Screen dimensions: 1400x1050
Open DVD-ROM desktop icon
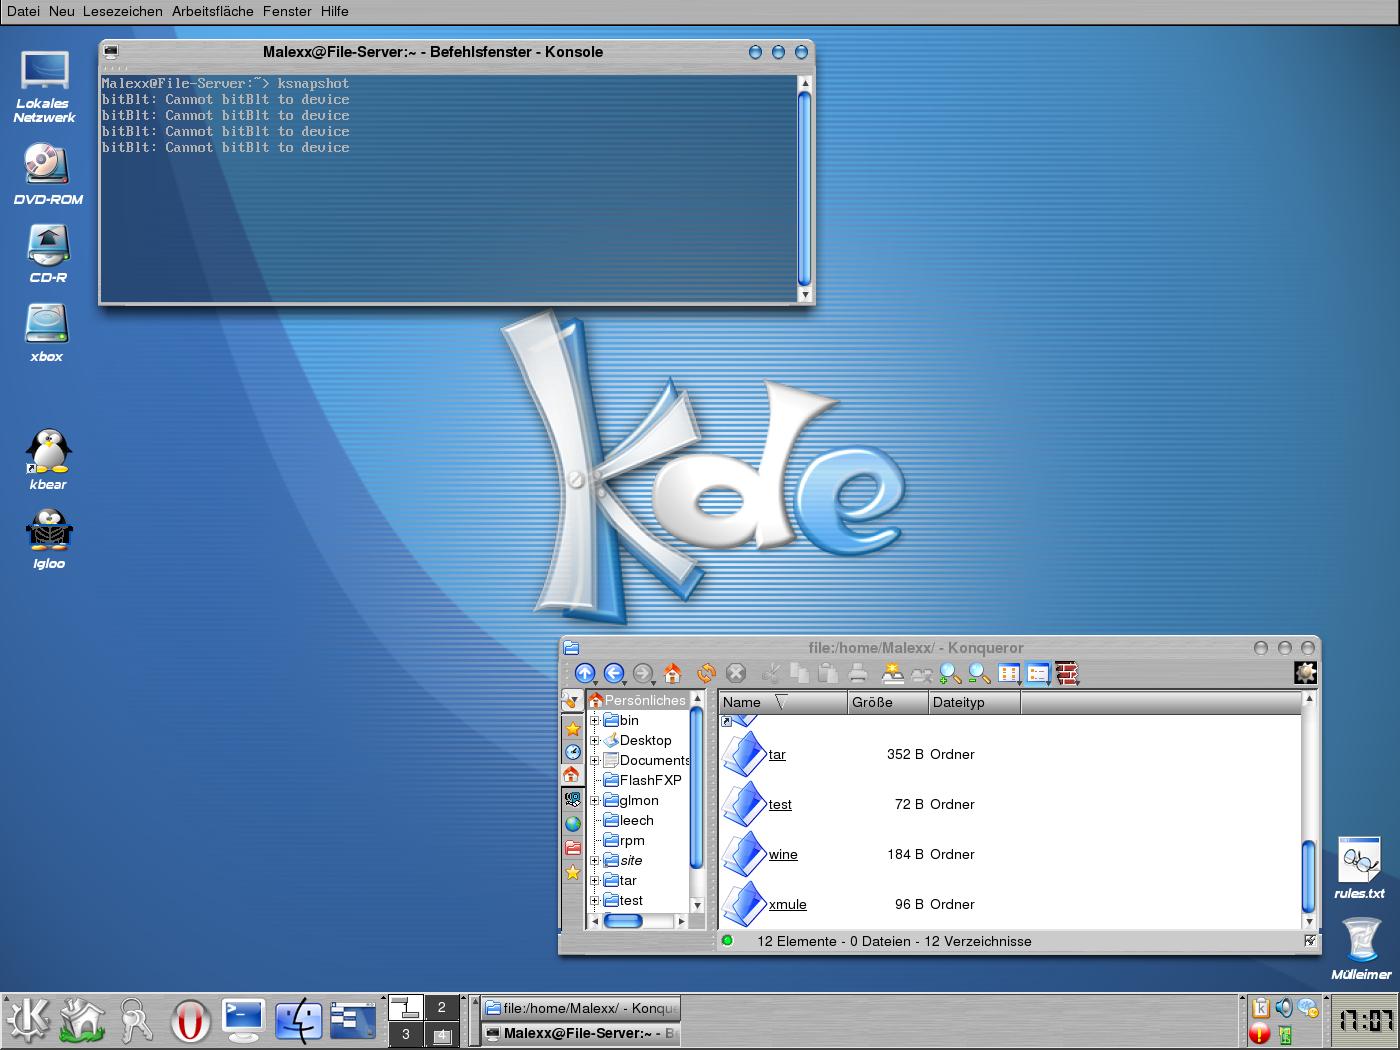tap(47, 174)
